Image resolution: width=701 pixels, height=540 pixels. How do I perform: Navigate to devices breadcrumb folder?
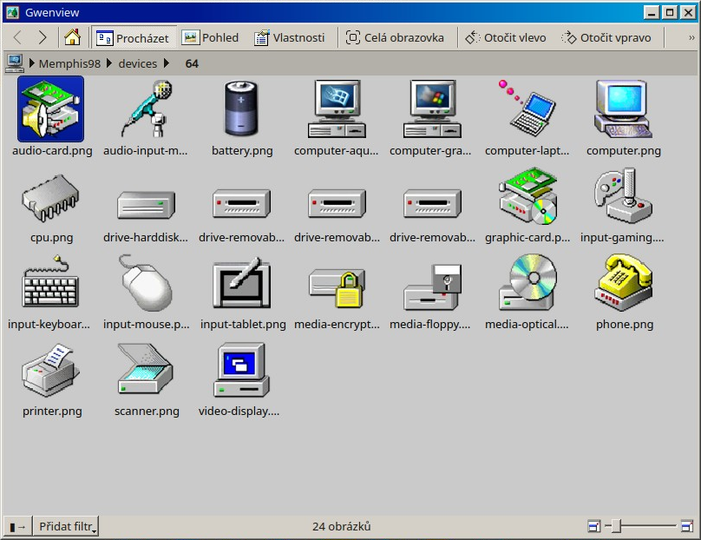click(x=138, y=63)
